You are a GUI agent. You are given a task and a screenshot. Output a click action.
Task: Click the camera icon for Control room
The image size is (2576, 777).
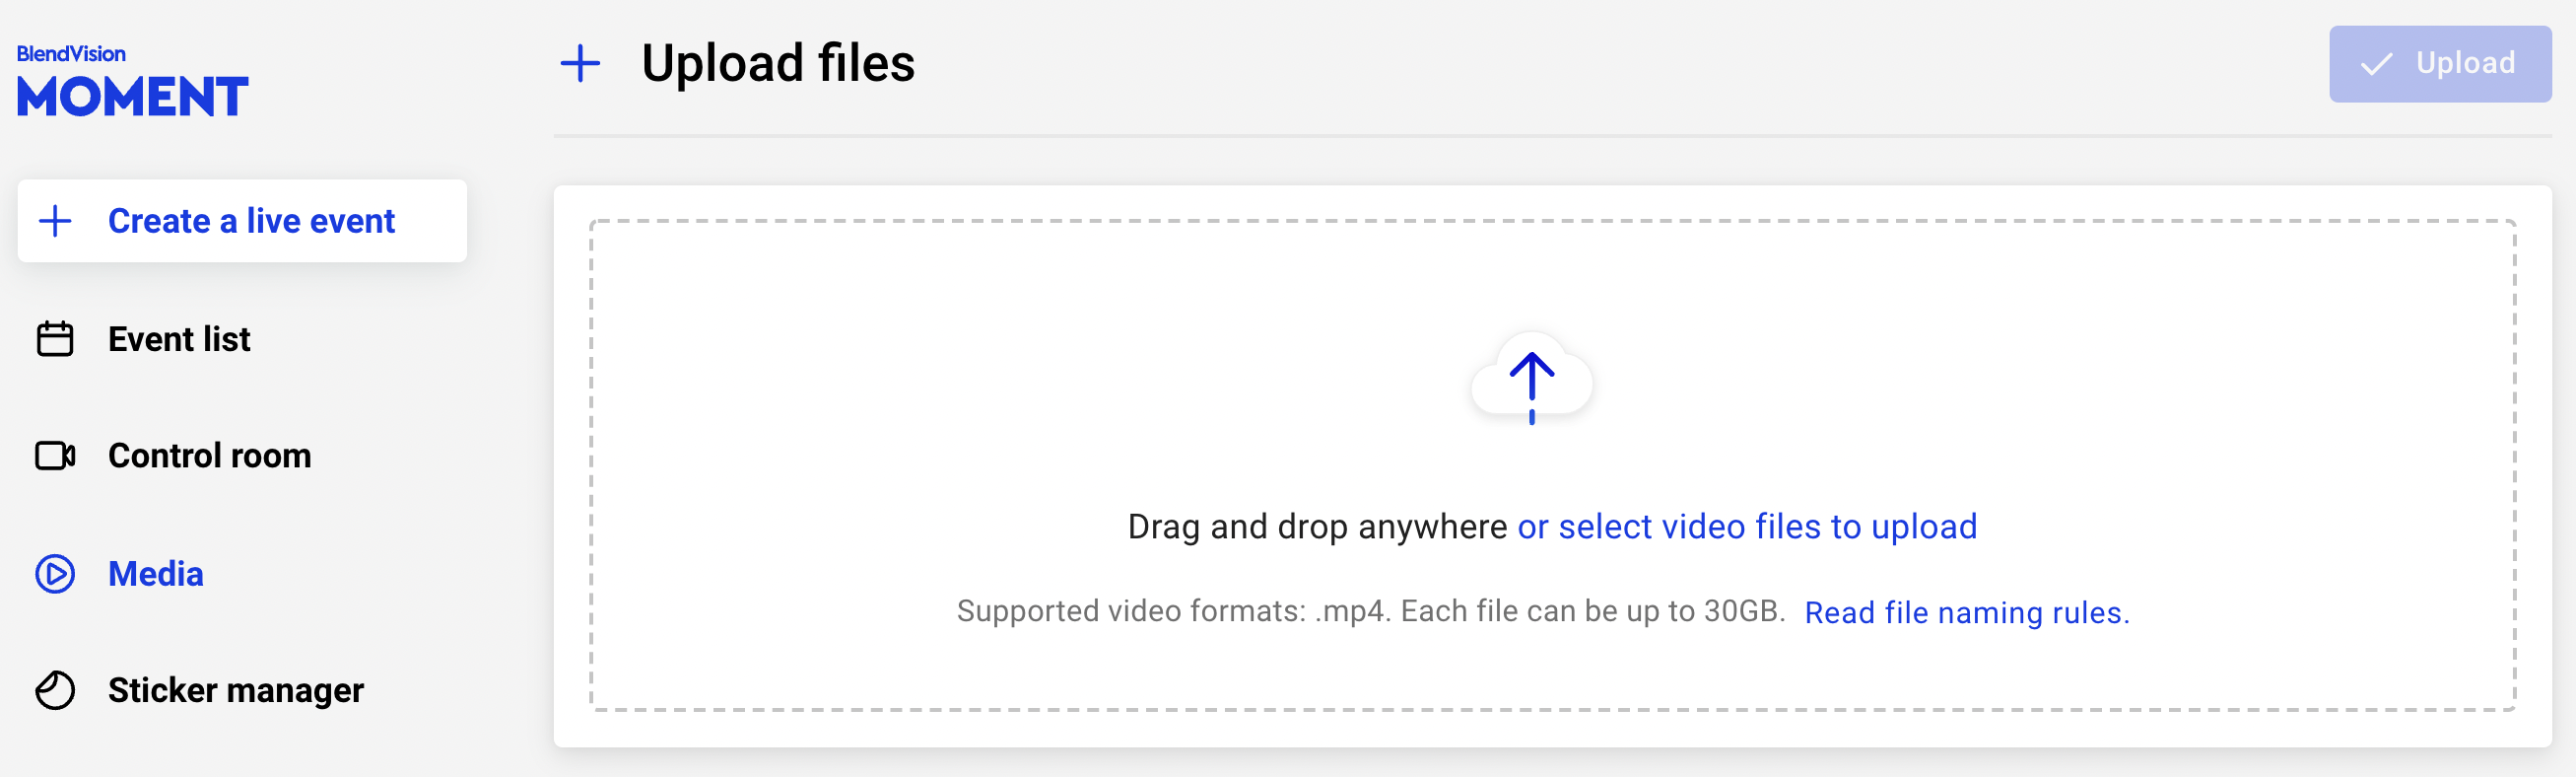(55, 456)
